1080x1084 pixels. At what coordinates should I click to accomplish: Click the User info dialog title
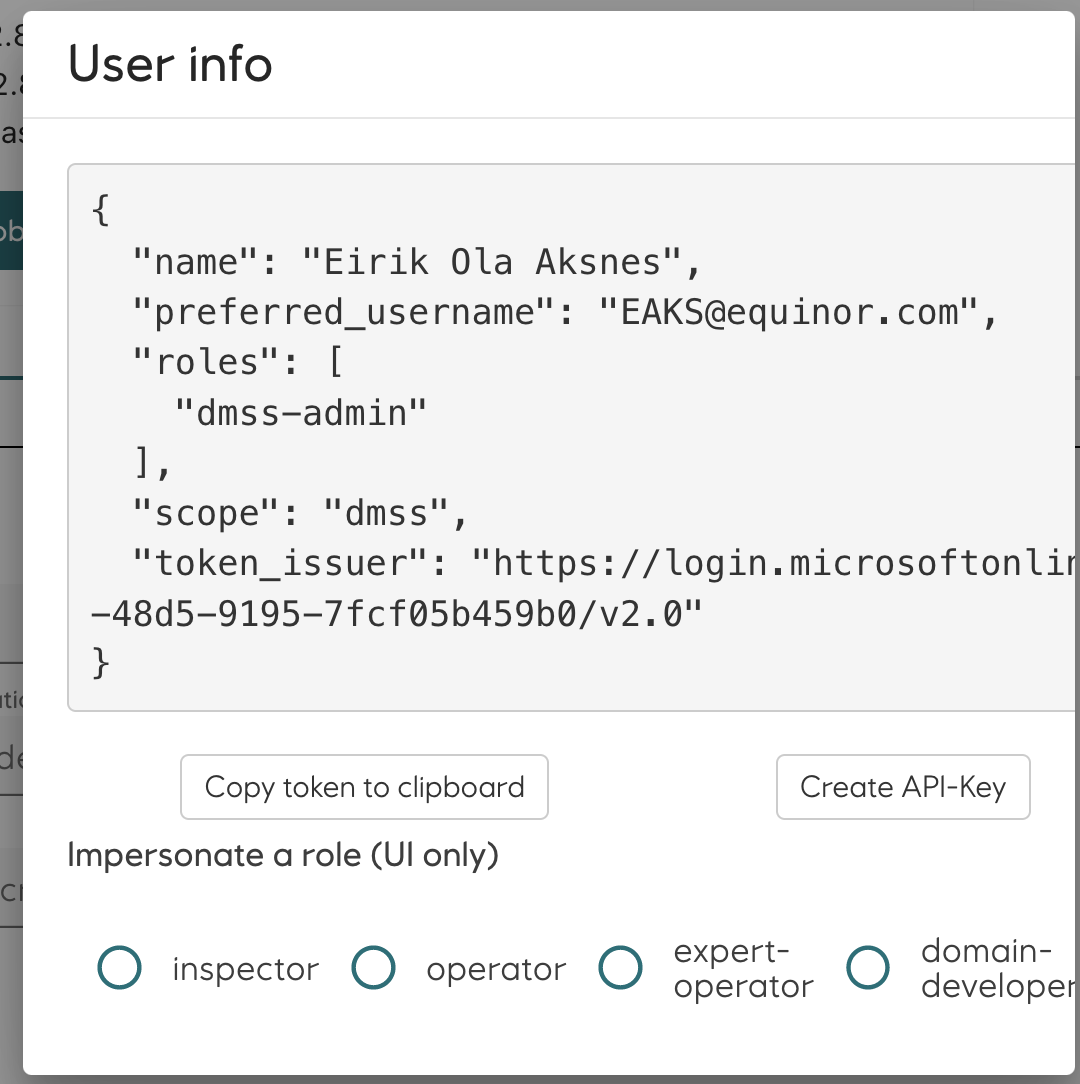click(169, 63)
